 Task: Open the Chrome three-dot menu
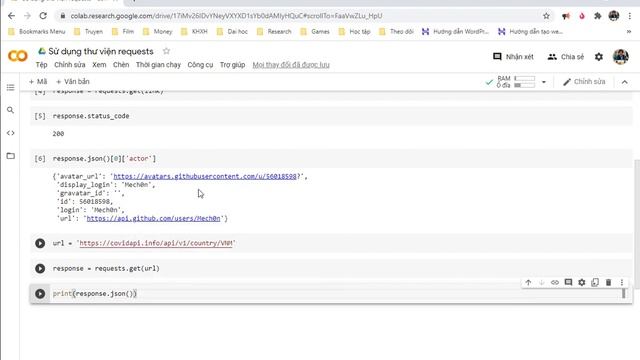click(x=630, y=16)
